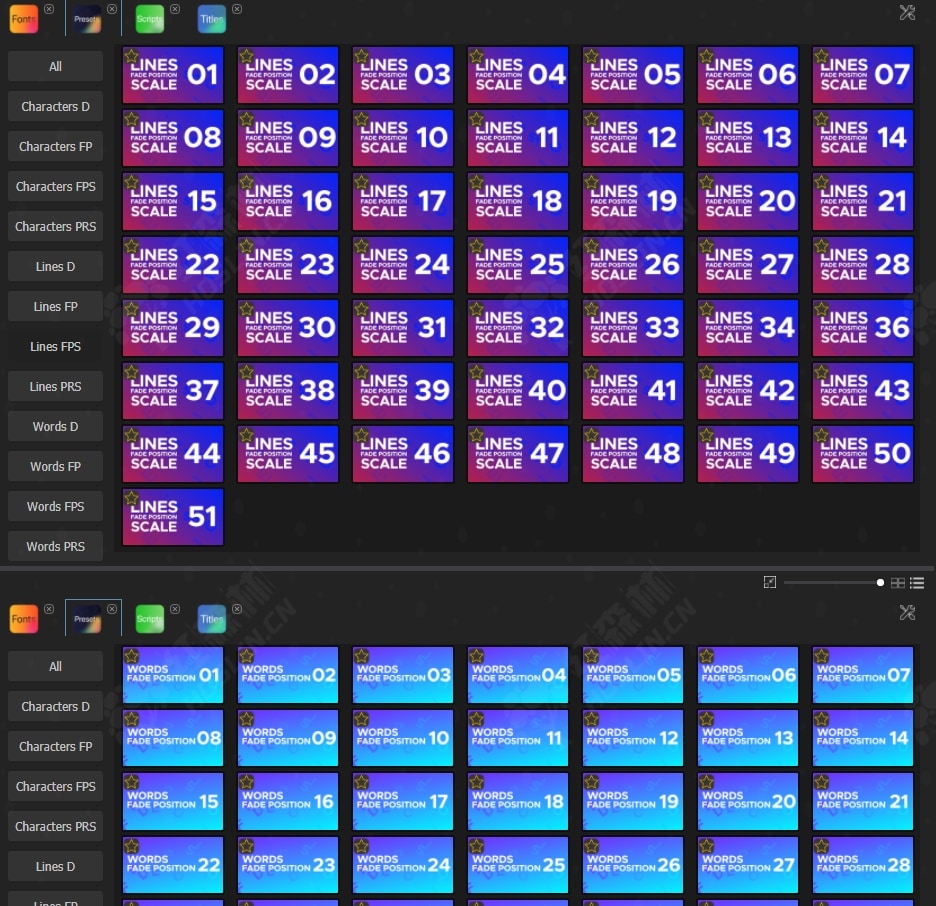Apply Lines Scale 16 preset thumbnail

288,201
